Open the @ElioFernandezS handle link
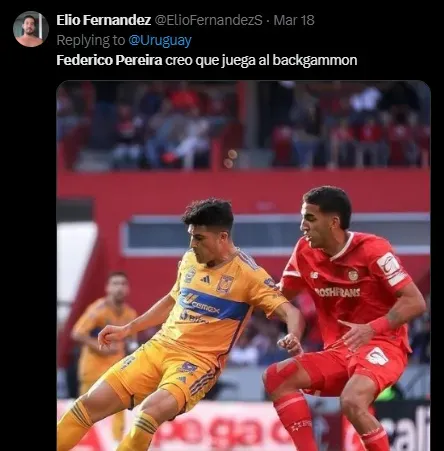 point(209,20)
